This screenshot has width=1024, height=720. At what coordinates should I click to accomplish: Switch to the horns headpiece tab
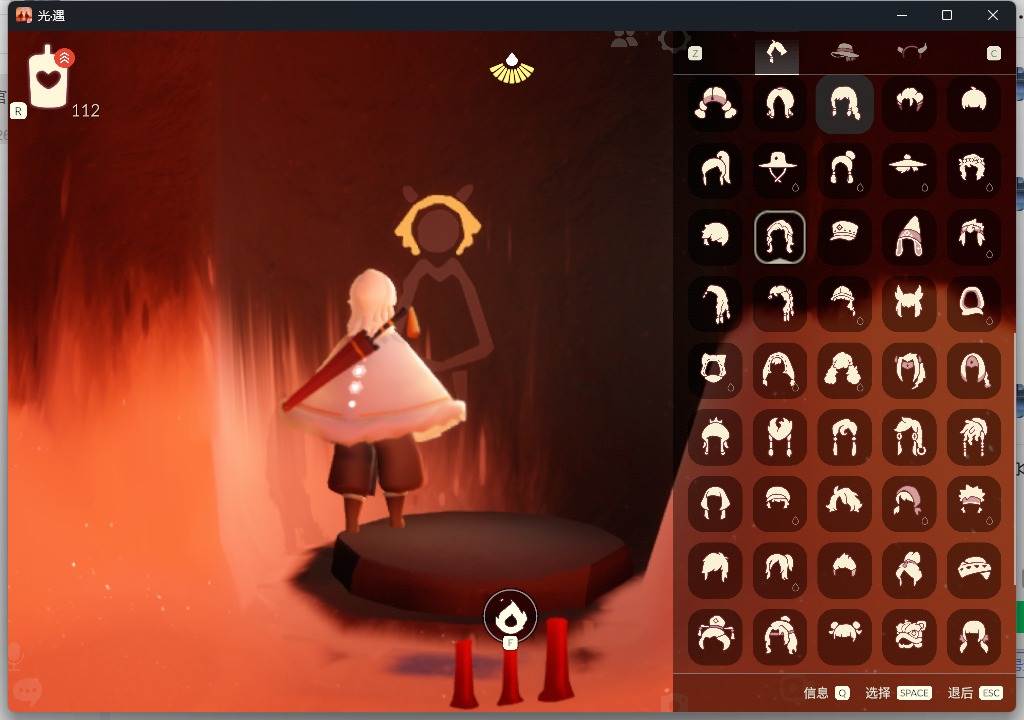tap(912, 52)
